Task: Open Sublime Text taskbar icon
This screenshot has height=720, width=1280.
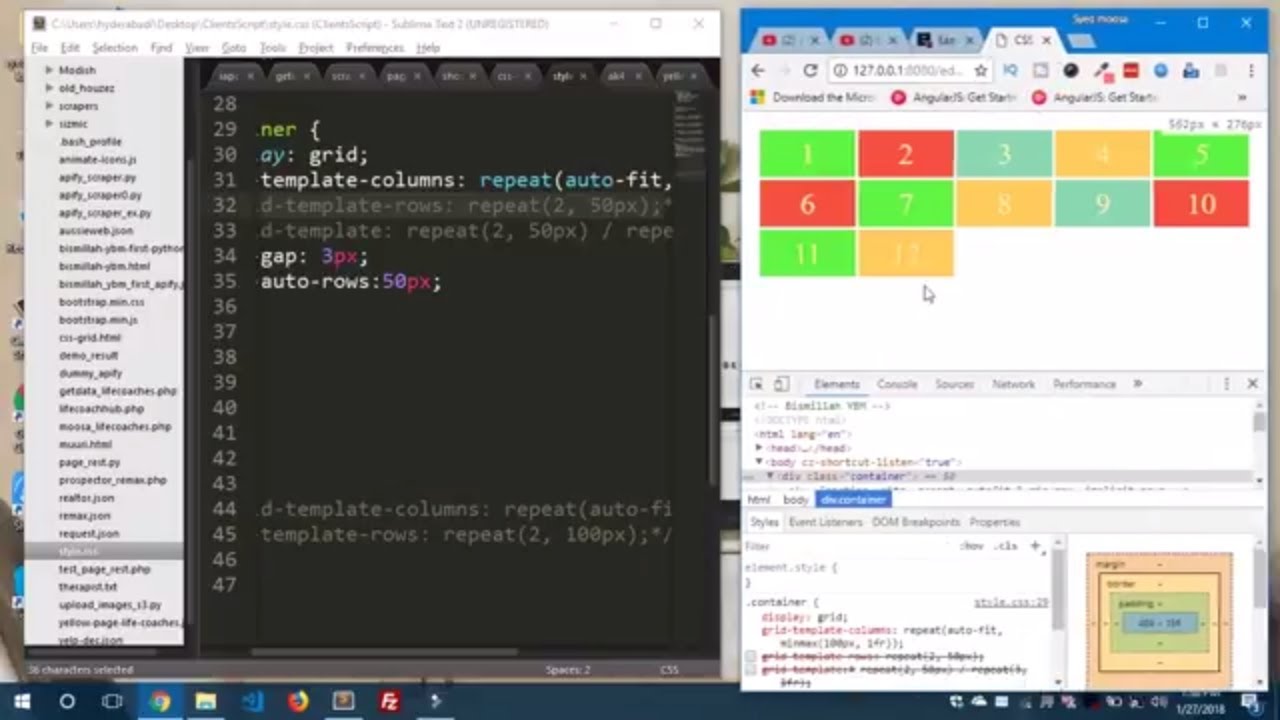Action: point(343,702)
